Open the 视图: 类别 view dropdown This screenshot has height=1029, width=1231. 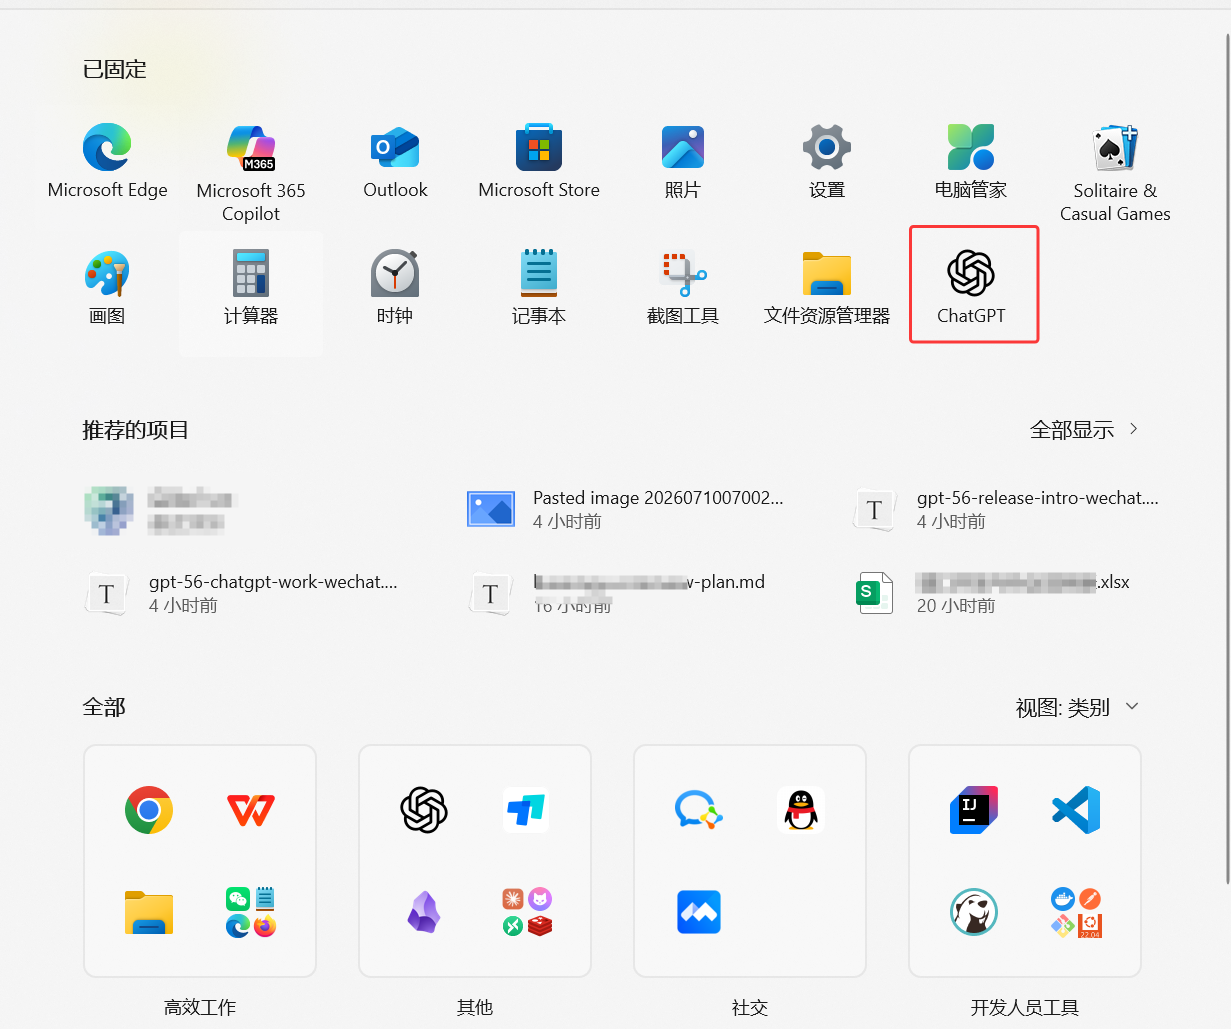(x=1077, y=708)
